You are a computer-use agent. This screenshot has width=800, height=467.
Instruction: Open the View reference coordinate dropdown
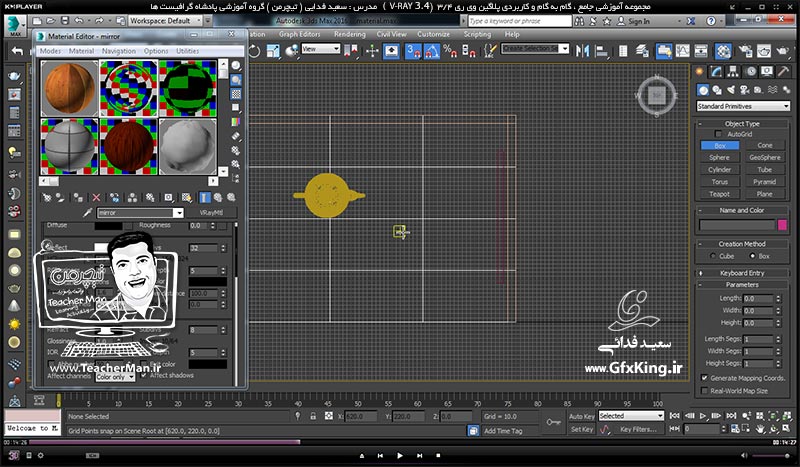(x=320, y=48)
